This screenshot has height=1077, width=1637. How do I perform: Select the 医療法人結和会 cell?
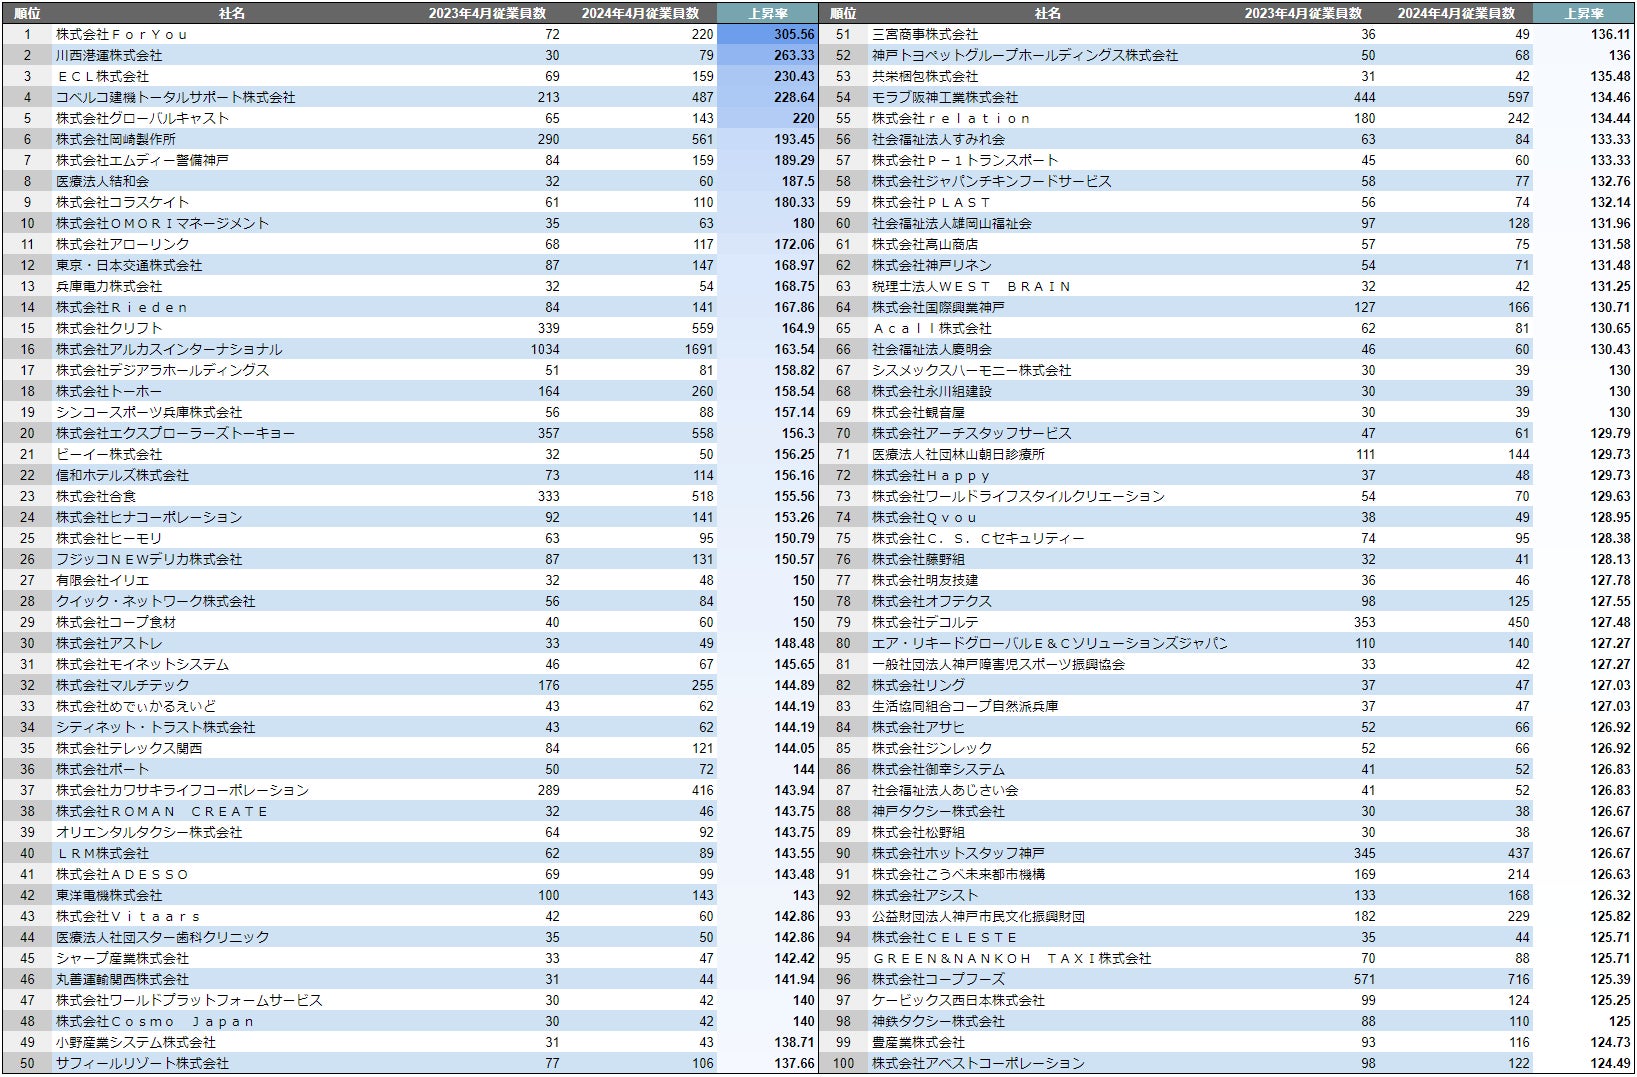102,181
